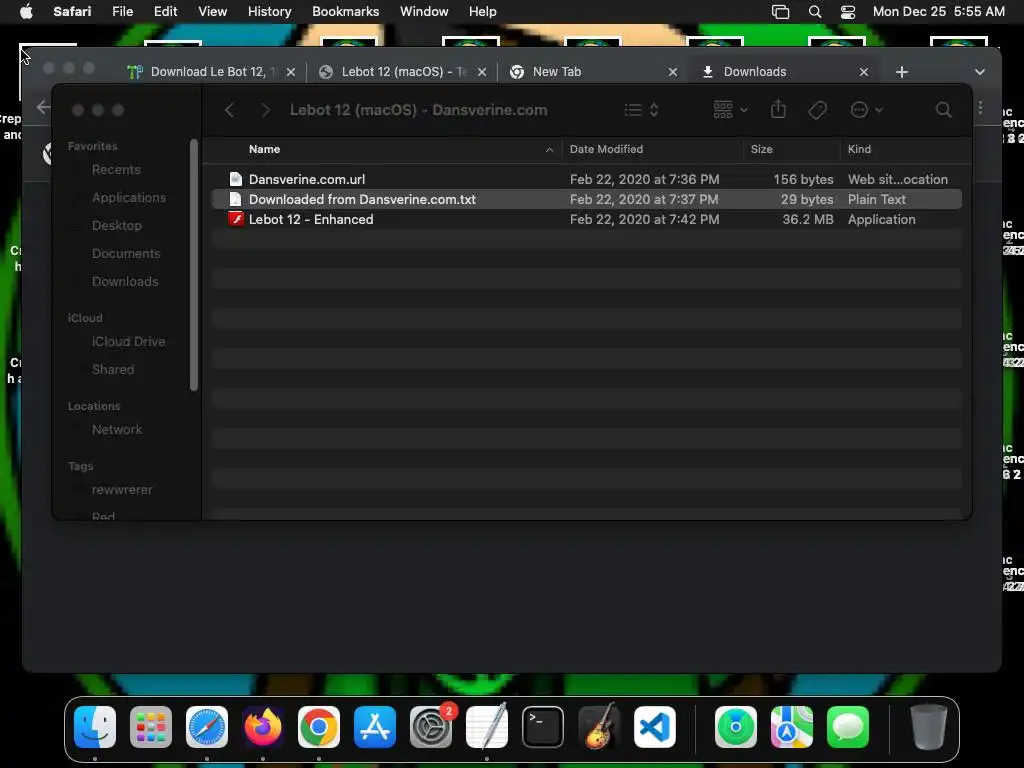Select Applications in Finder sidebar

tap(129, 198)
